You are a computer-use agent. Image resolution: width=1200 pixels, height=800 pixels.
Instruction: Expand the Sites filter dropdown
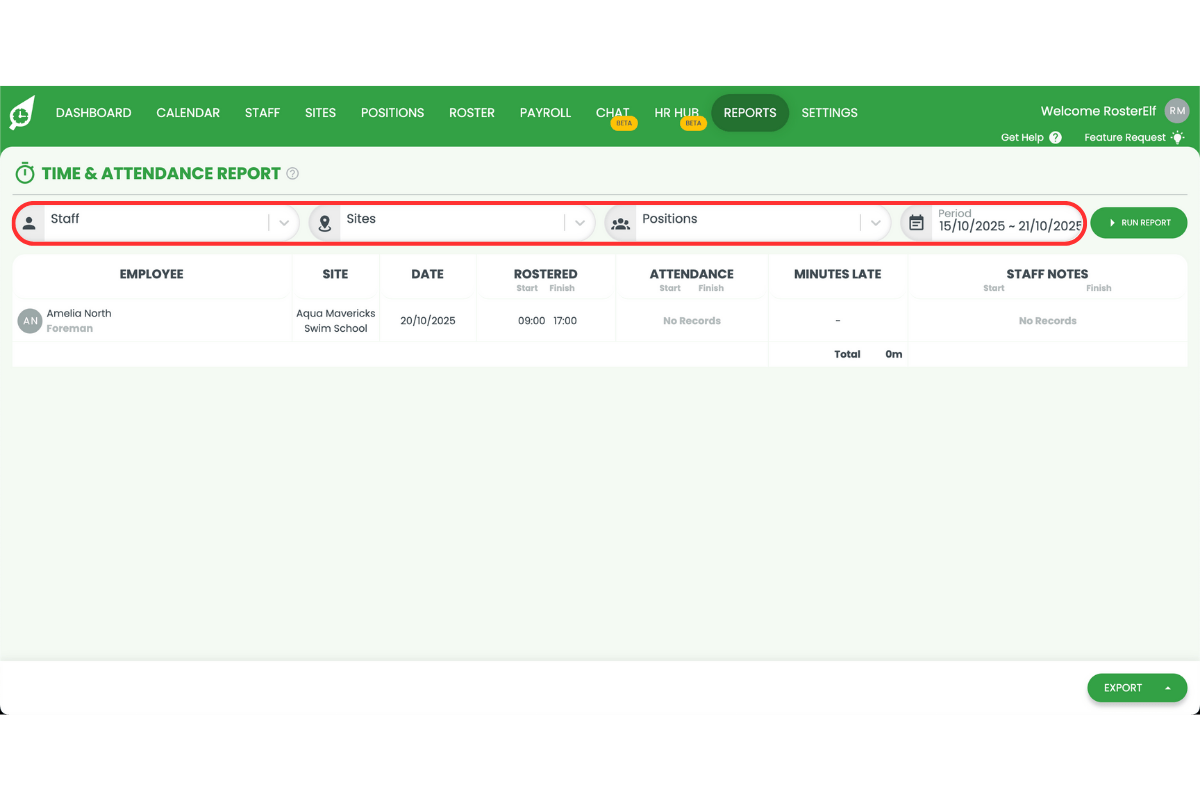click(579, 222)
